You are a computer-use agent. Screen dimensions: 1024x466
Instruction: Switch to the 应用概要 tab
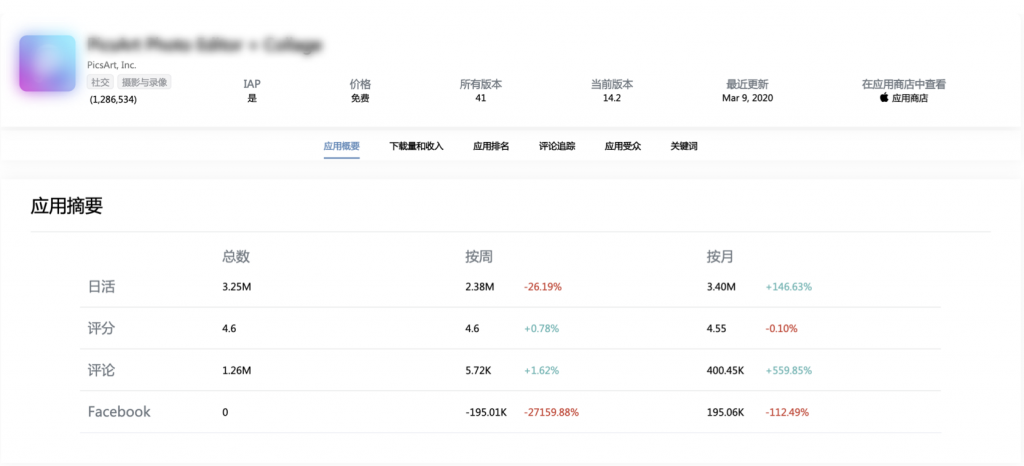342,146
